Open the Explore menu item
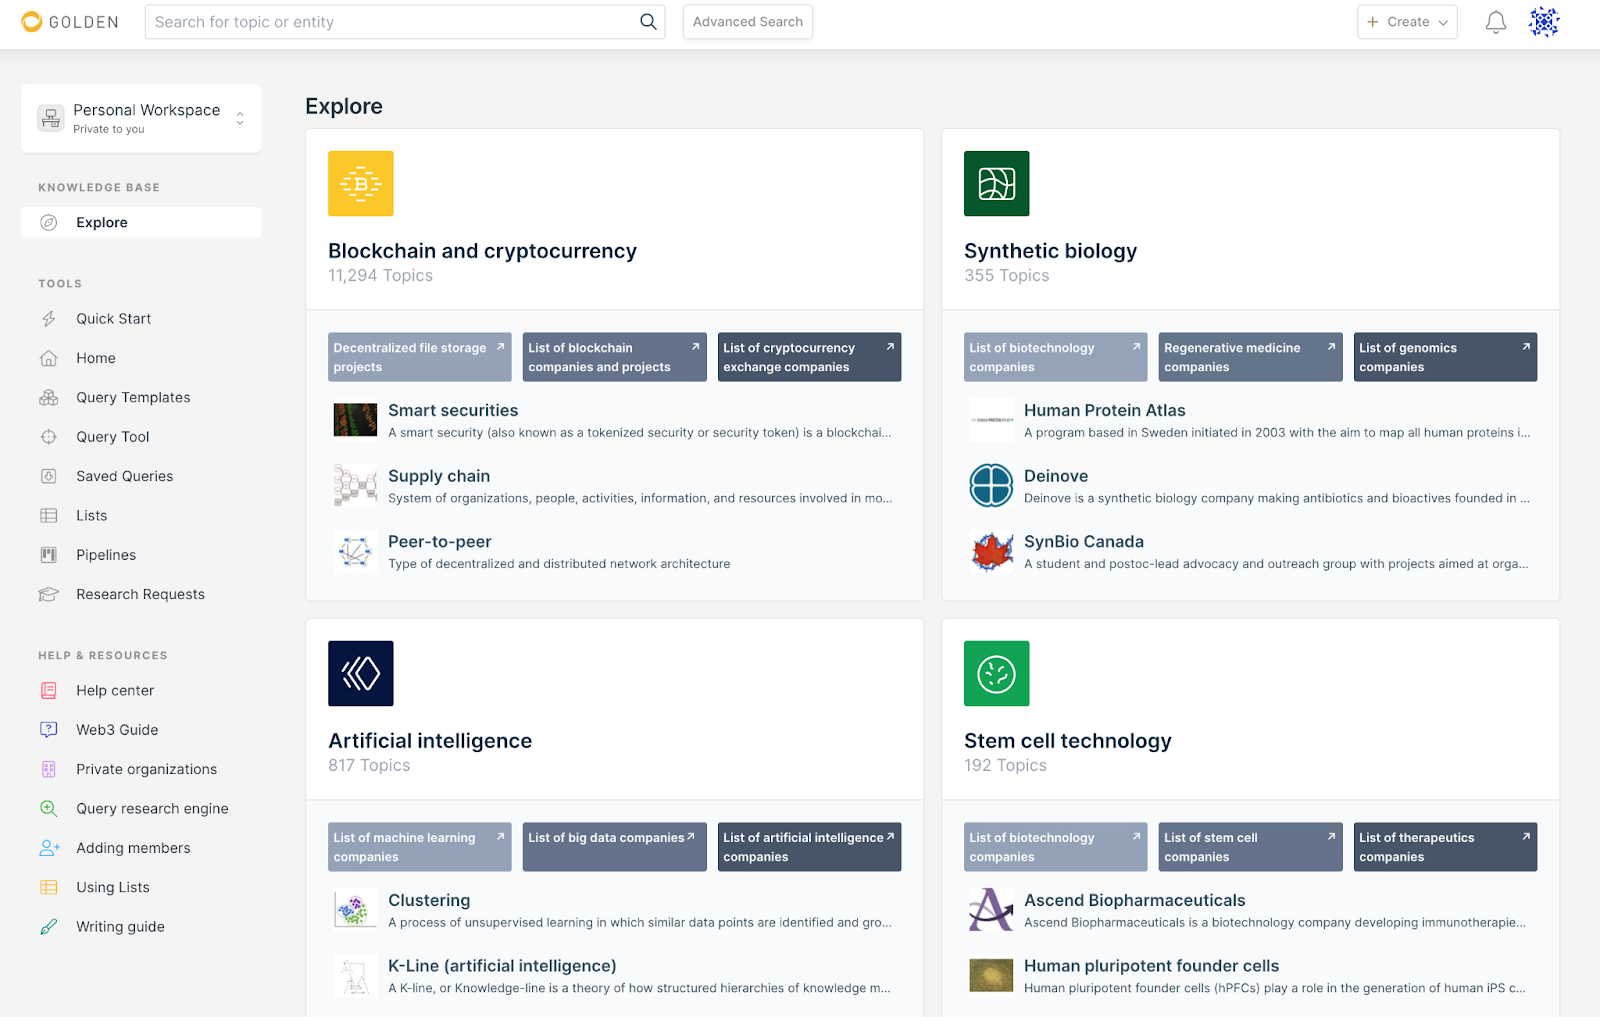The image size is (1600, 1017). coord(141,223)
